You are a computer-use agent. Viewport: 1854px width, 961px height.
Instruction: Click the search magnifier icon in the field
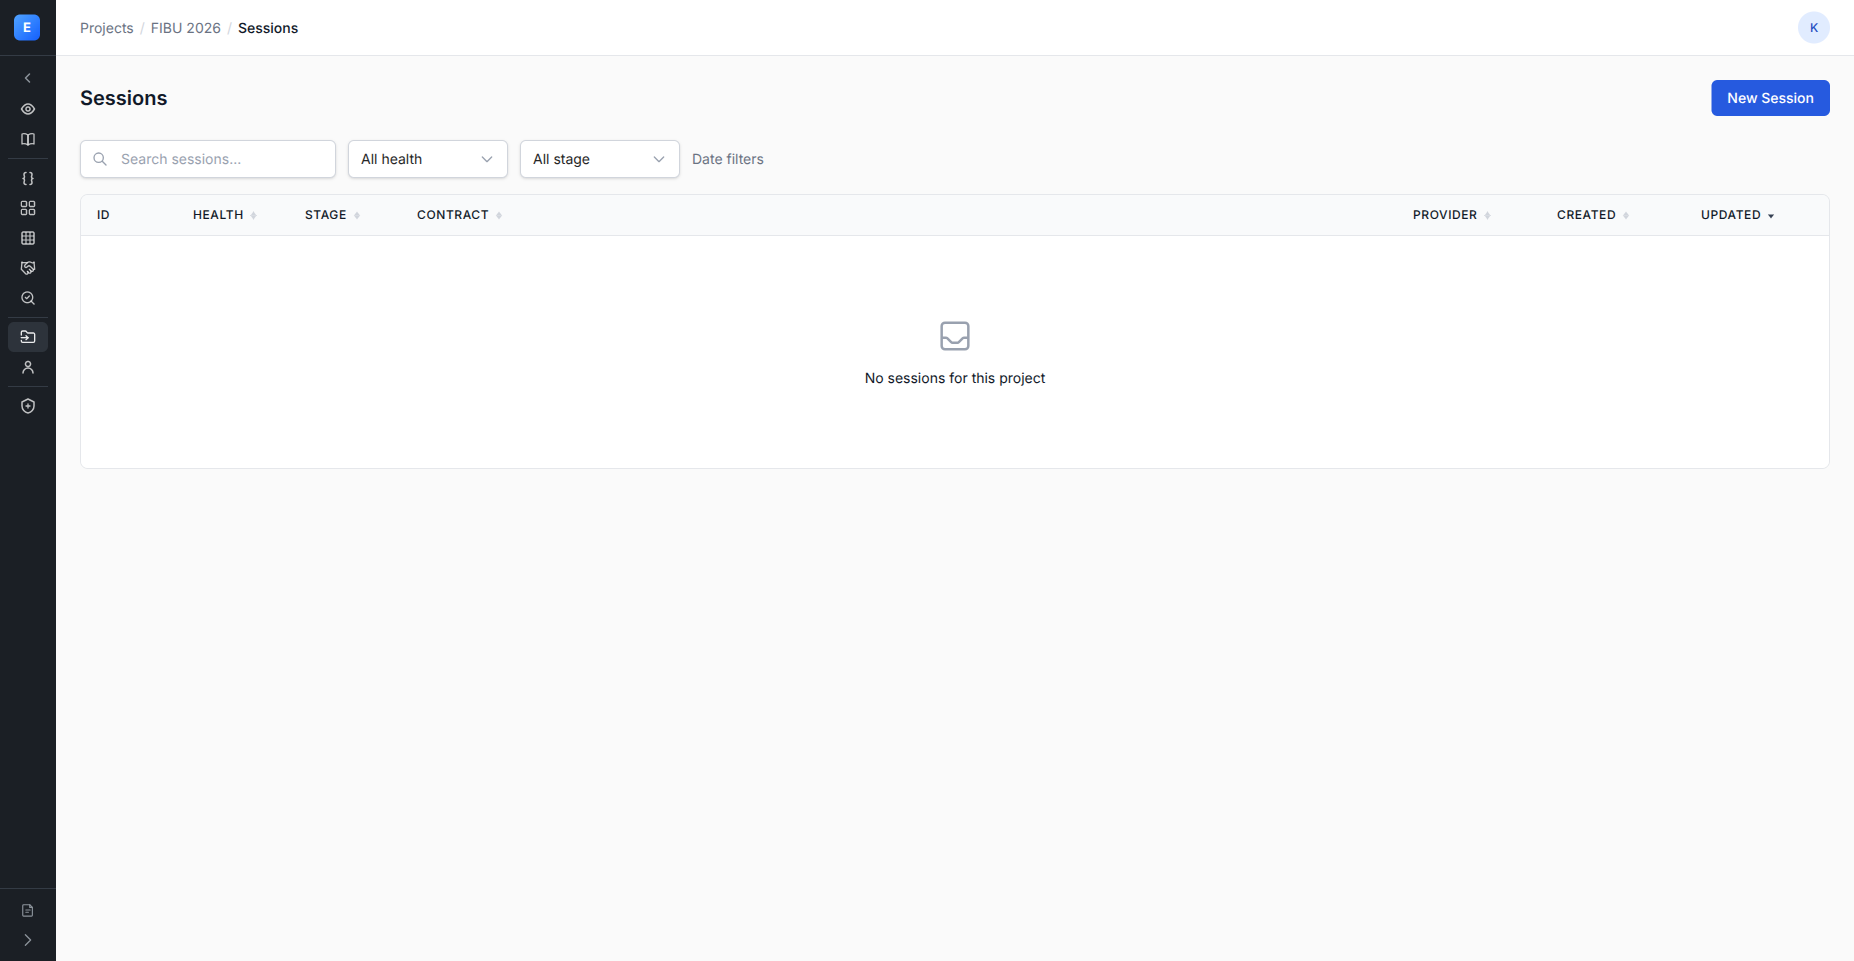click(x=100, y=159)
